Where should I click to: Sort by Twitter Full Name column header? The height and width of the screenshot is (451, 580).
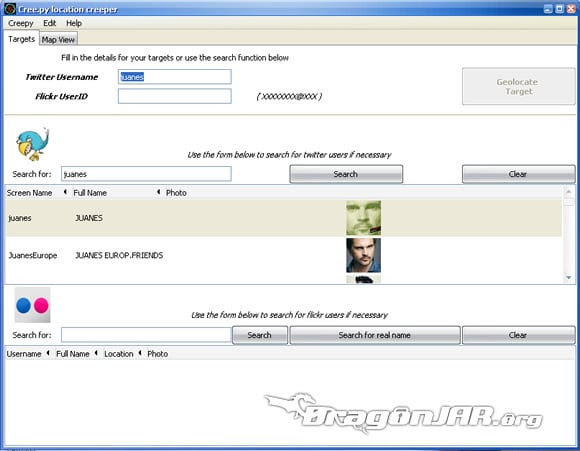tap(90, 193)
